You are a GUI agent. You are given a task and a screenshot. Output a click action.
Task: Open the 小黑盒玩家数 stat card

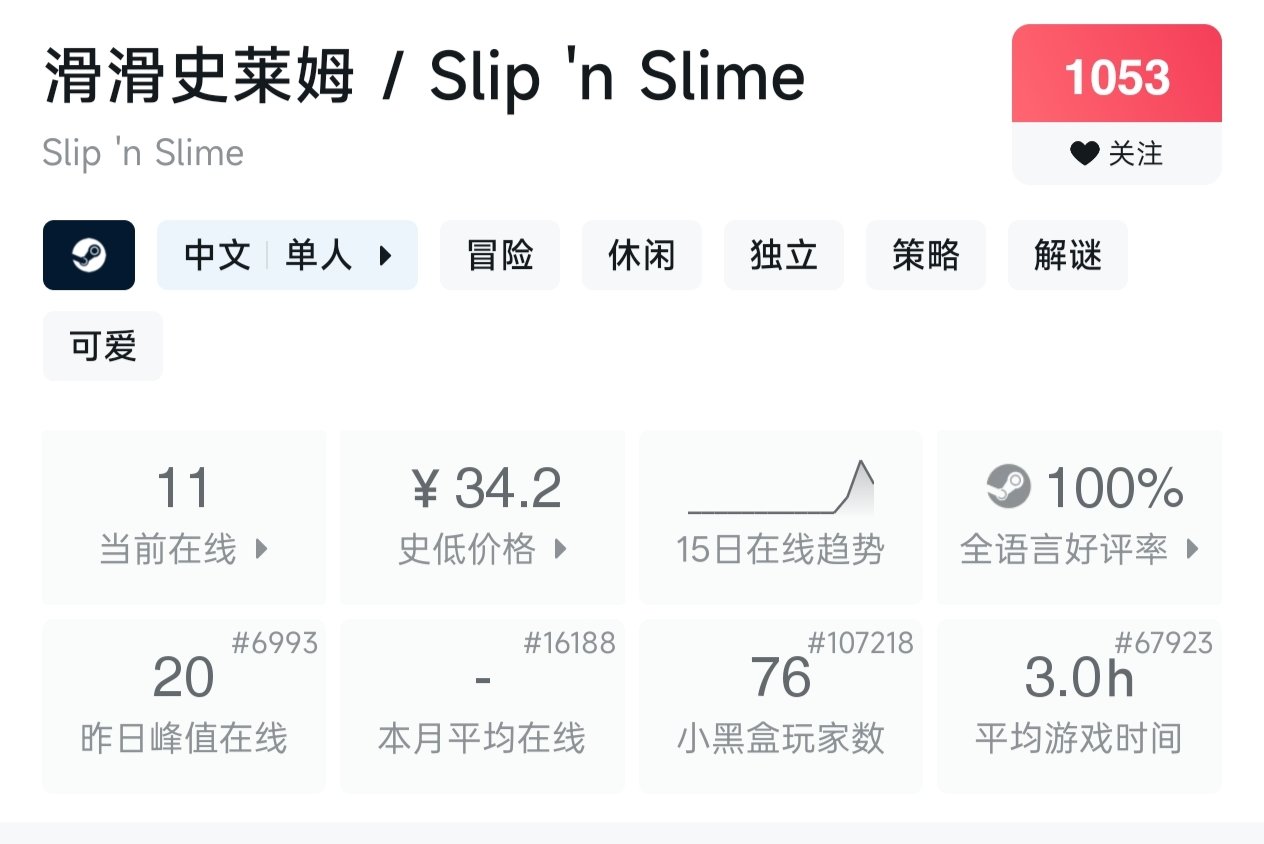781,706
